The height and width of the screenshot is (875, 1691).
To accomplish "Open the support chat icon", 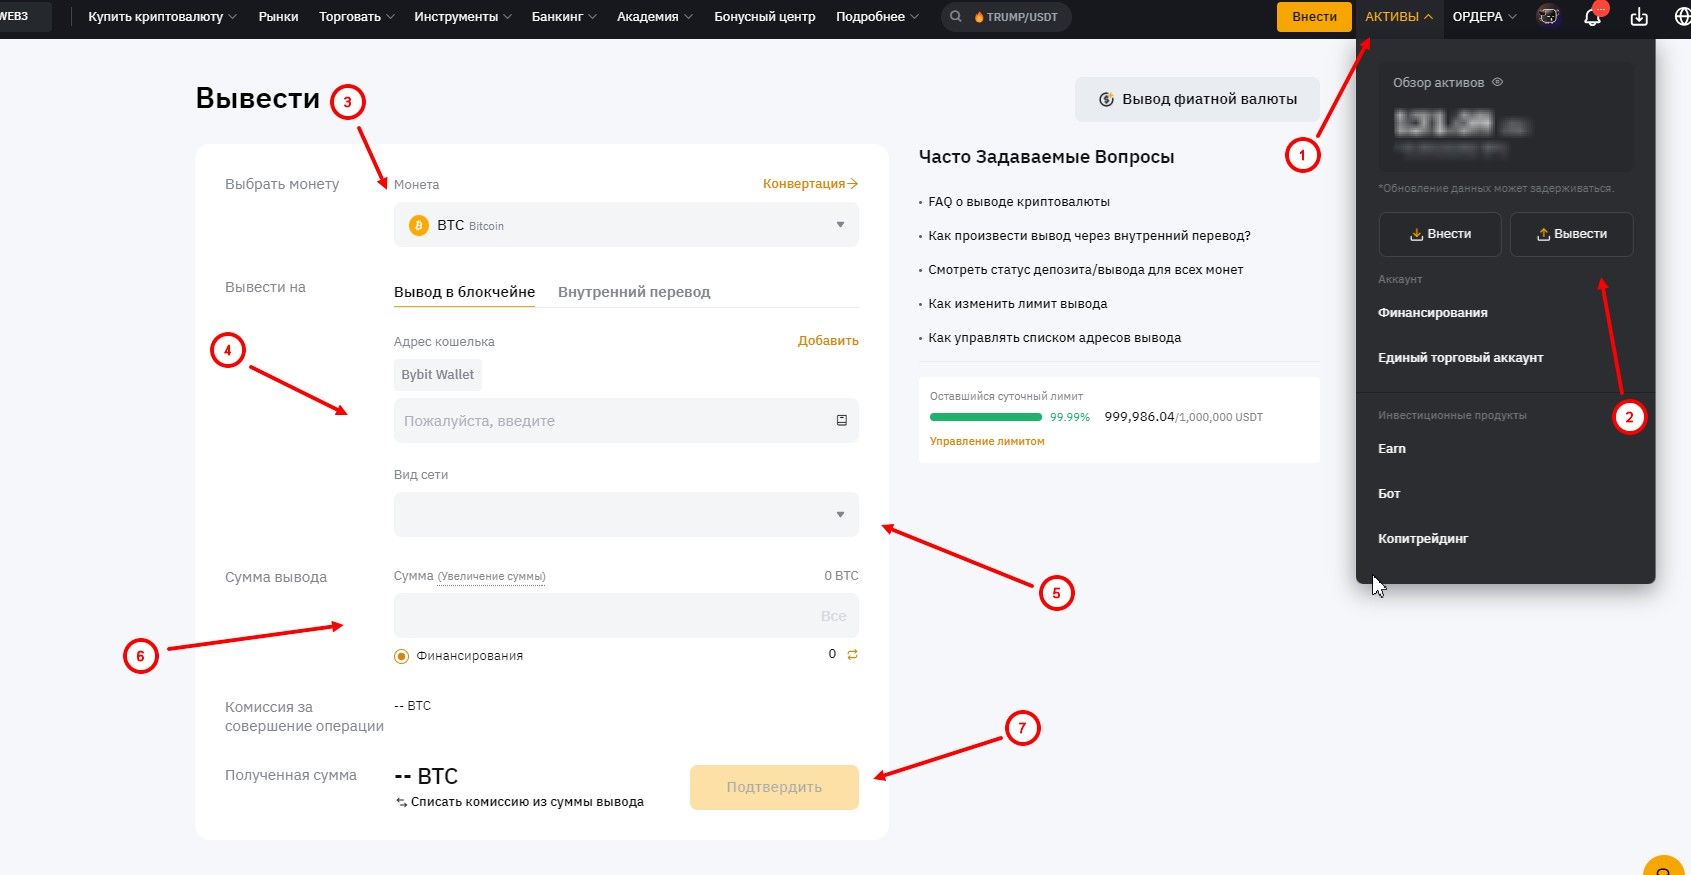I will (1664, 868).
